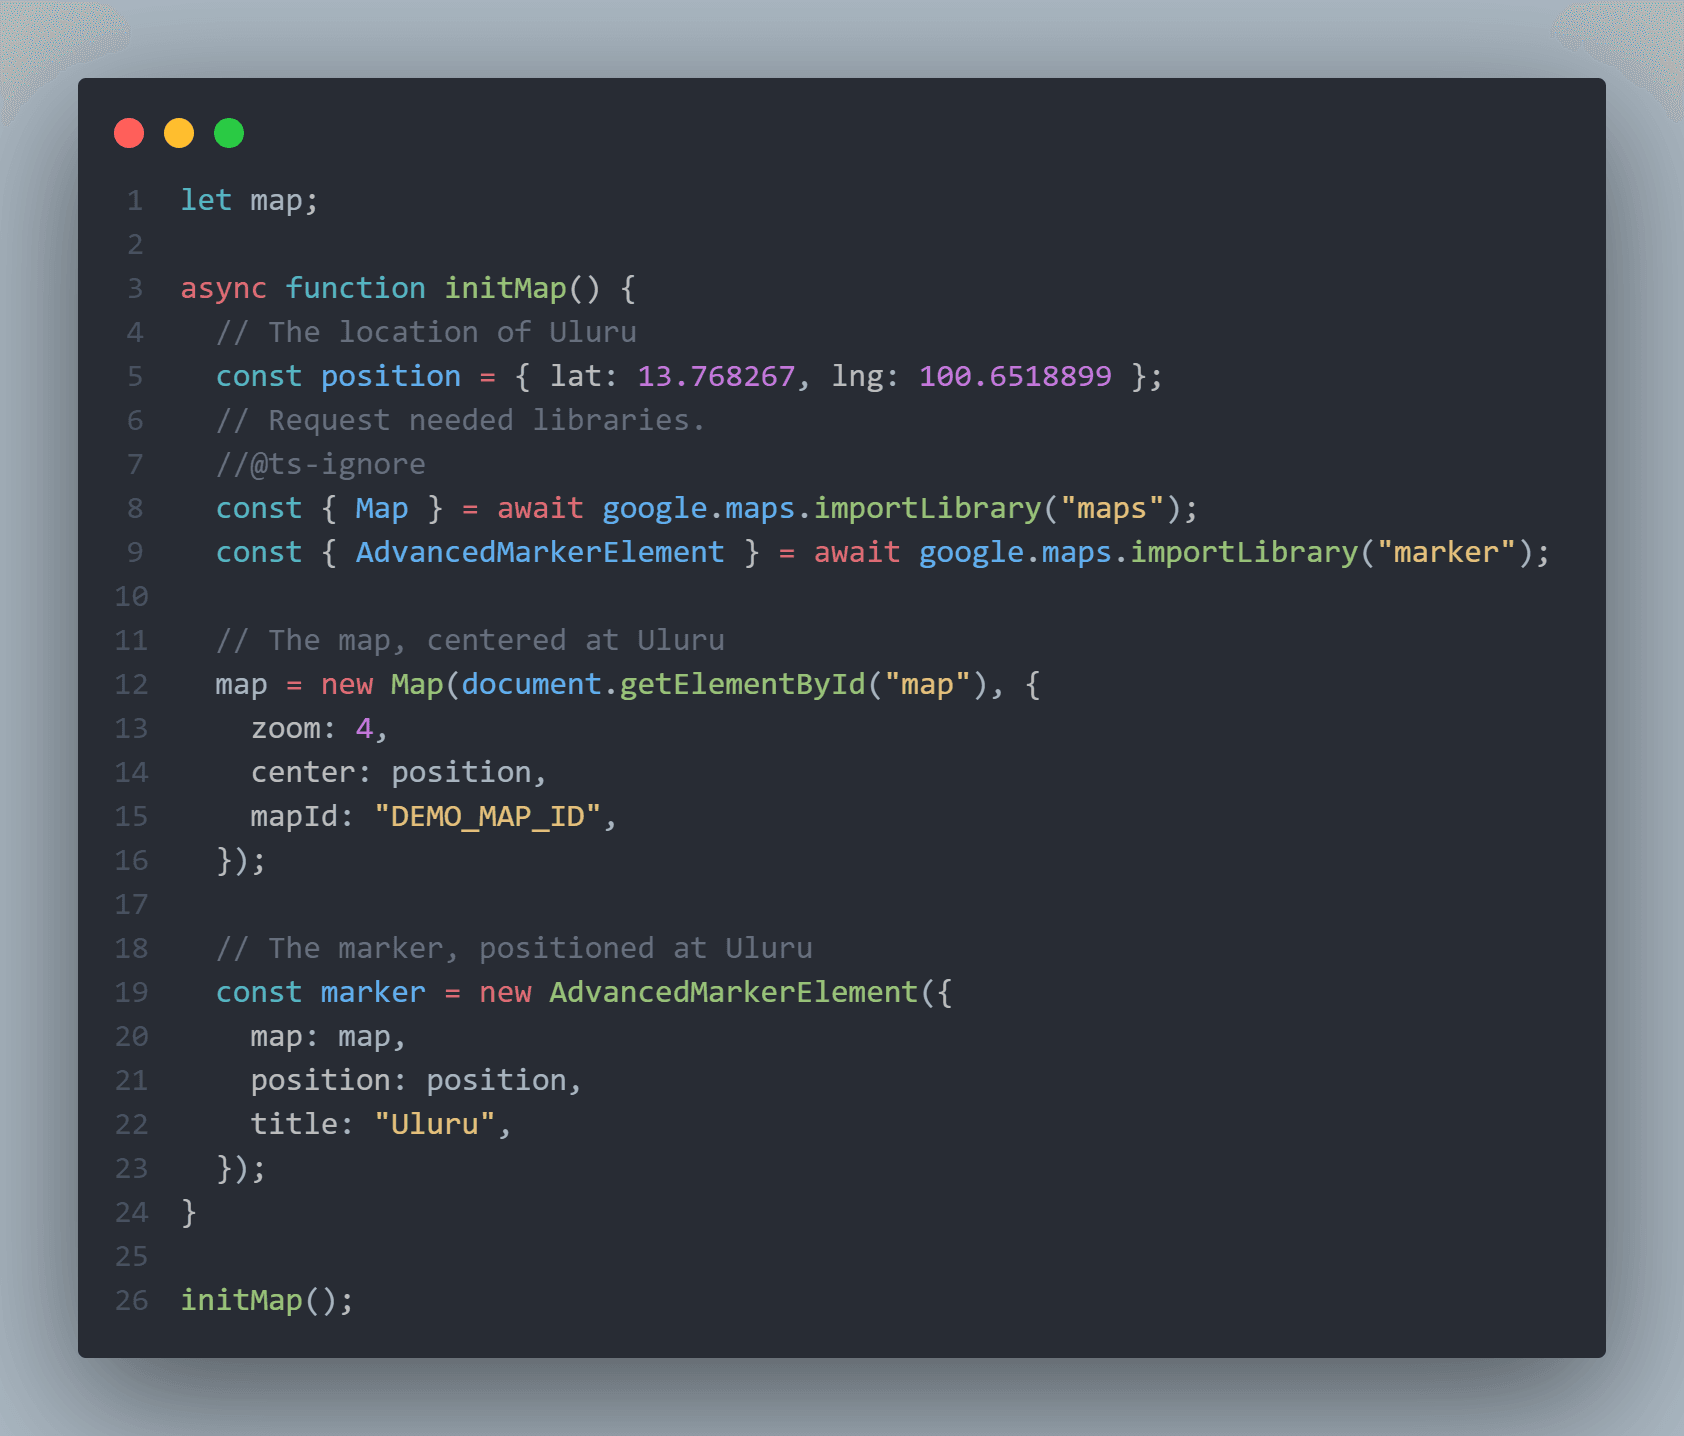The image size is (1684, 1436).
Task: Click the marker variable on line 19
Action: click(x=373, y=993)
